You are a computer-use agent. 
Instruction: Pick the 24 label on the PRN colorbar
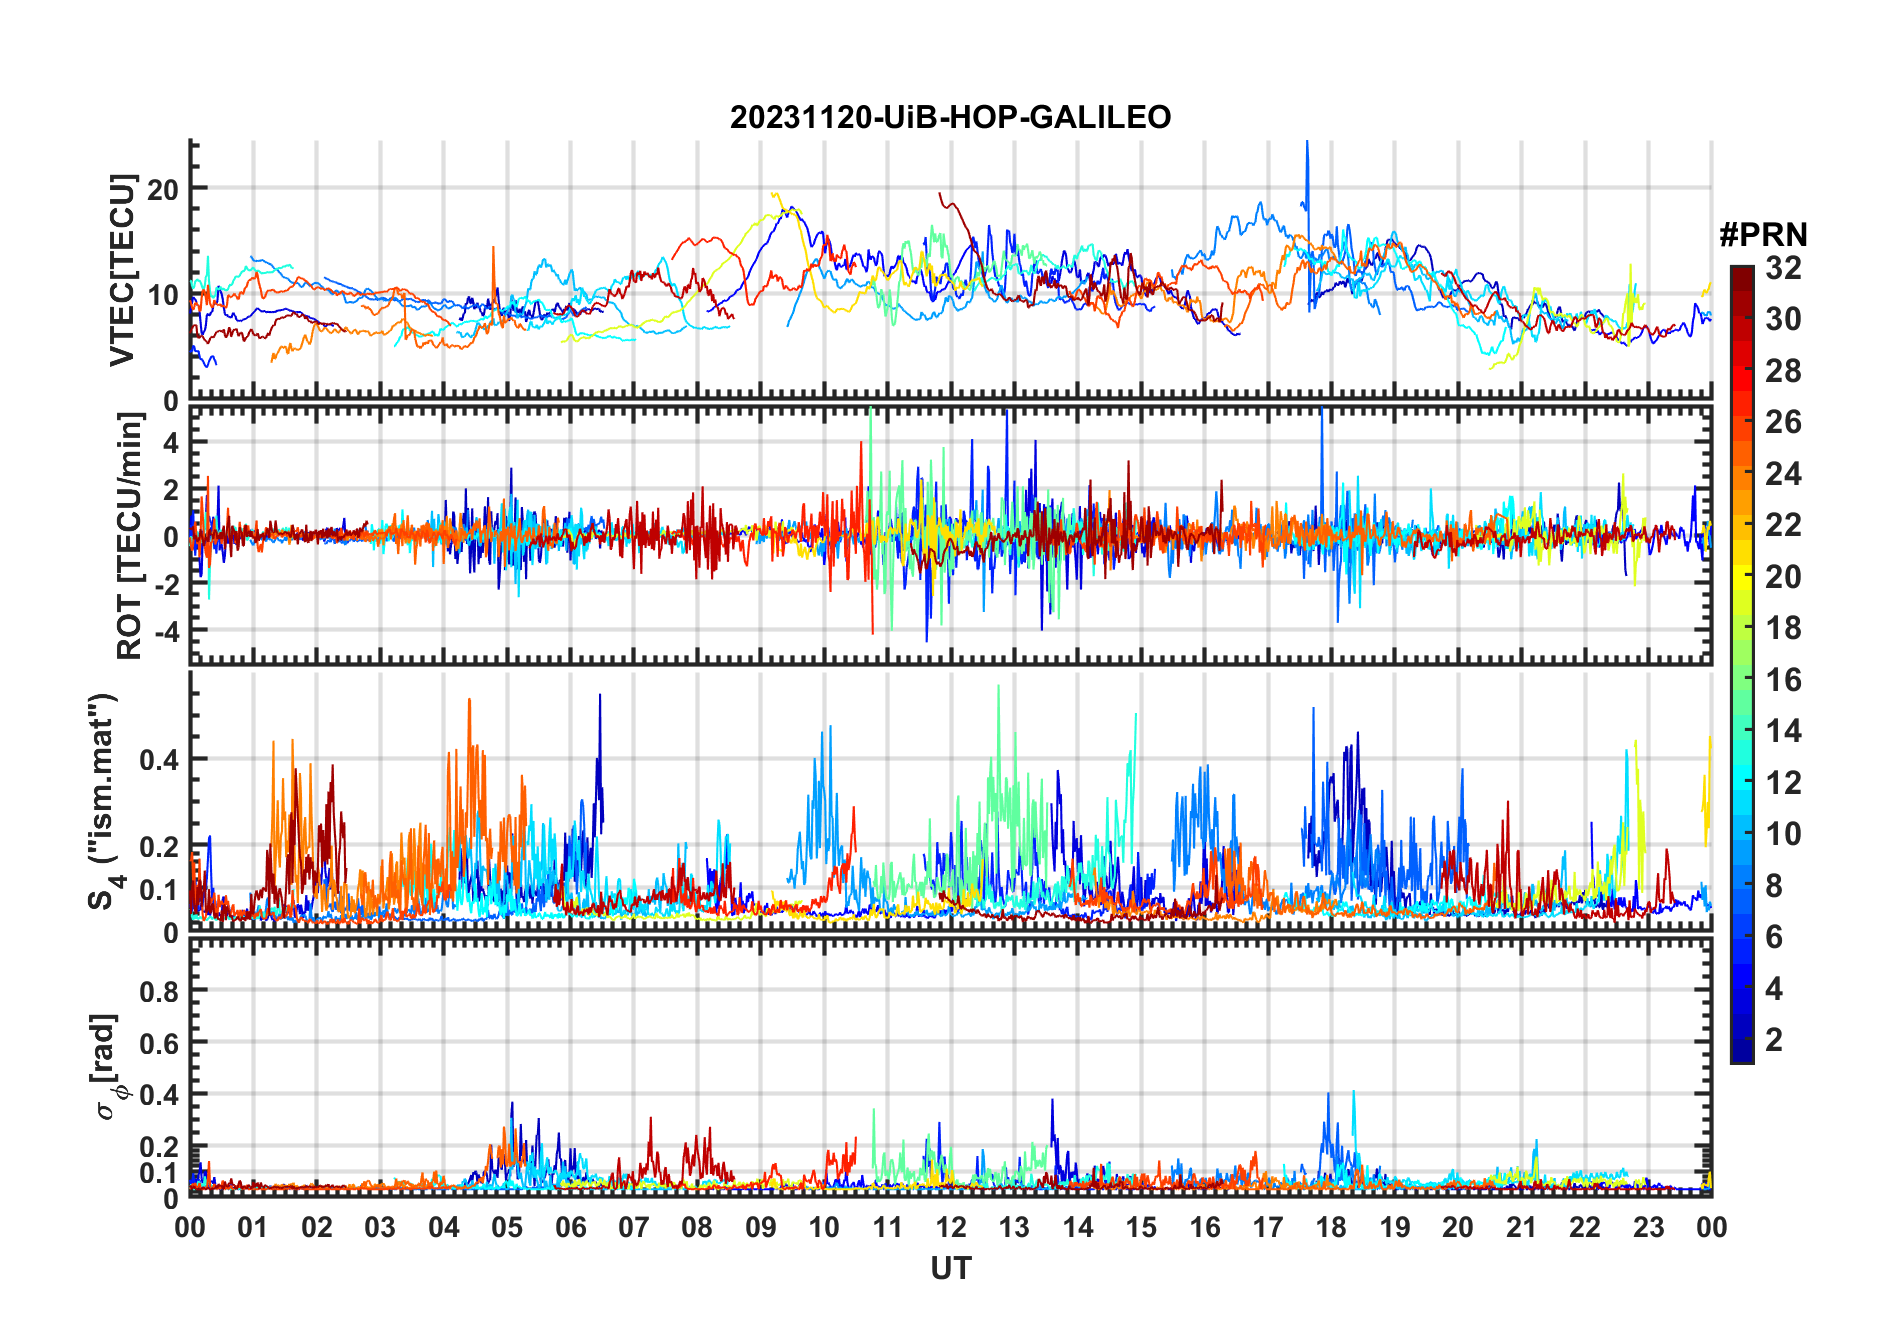pos(1783,474)
